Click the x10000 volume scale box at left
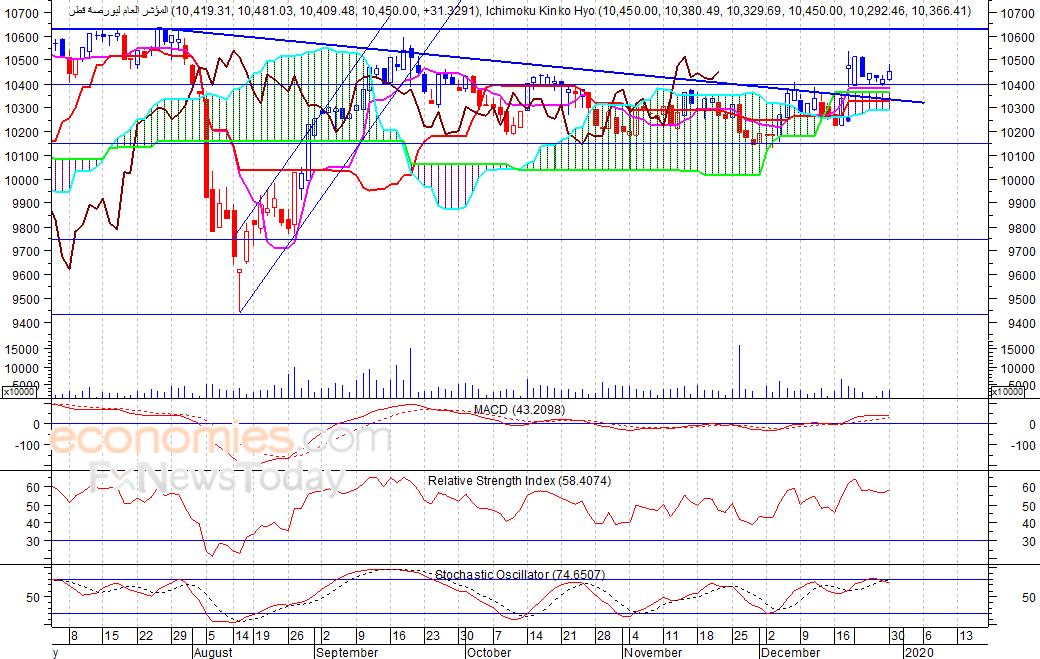Image resolution: width=1040 pixels, height=659 pixels. pyautogui.click(x=19, y=392)
